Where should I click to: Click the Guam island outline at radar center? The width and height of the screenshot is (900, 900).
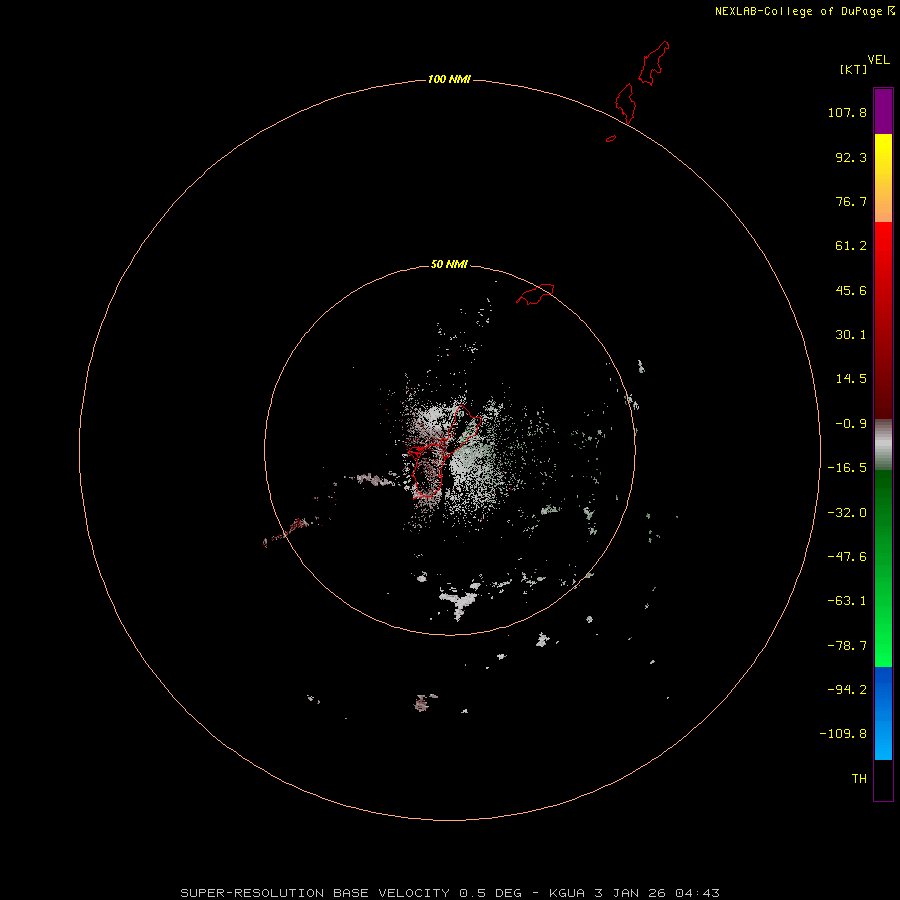(445, 452)
